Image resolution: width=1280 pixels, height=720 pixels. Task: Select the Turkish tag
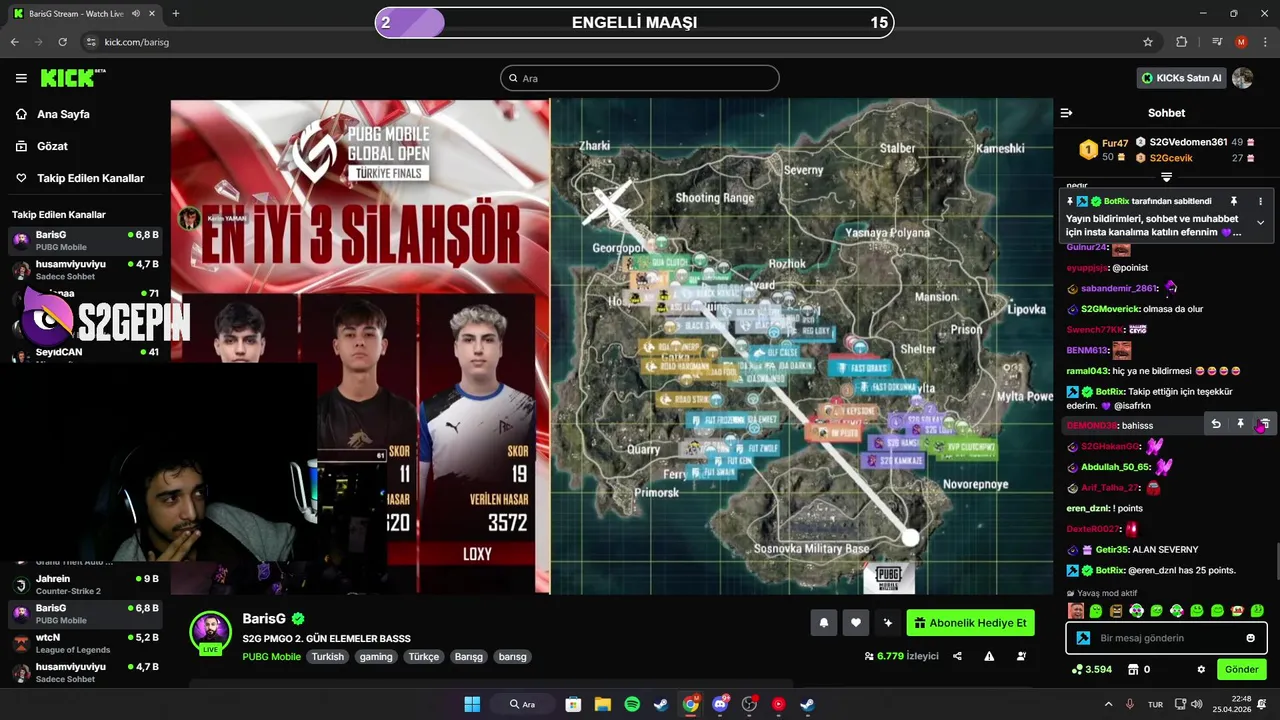pos(327,657)
